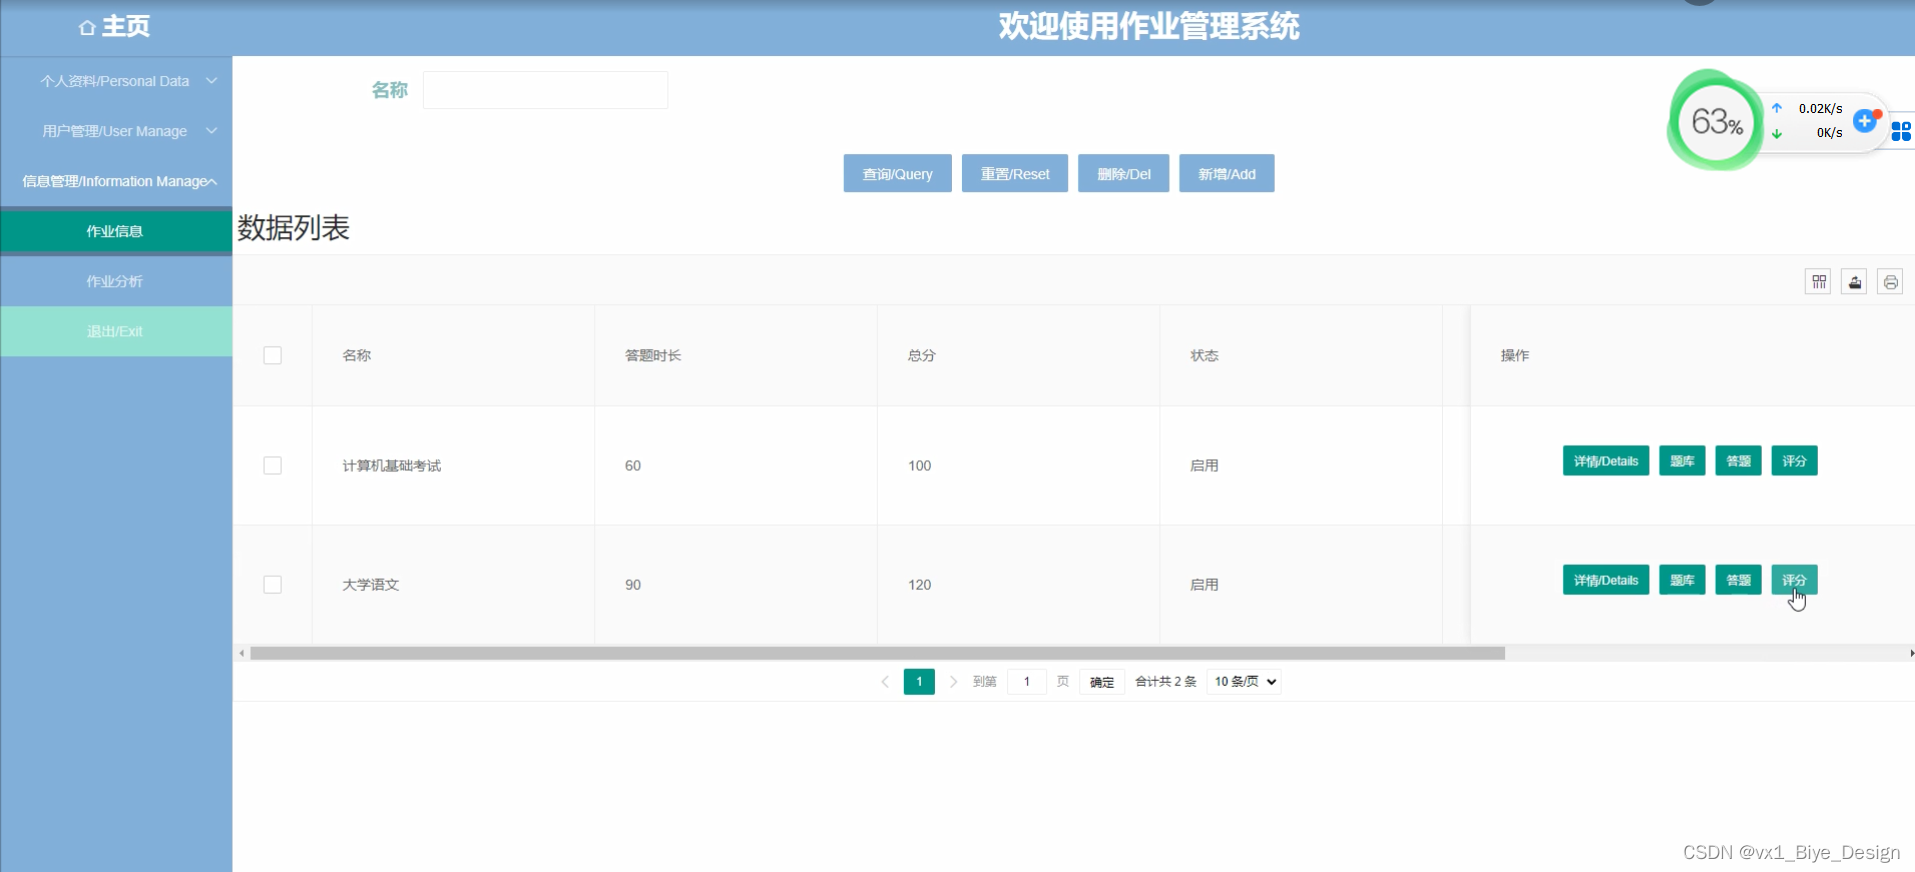
Task: Click the 名称 search input field
Action: pos(545,90)
